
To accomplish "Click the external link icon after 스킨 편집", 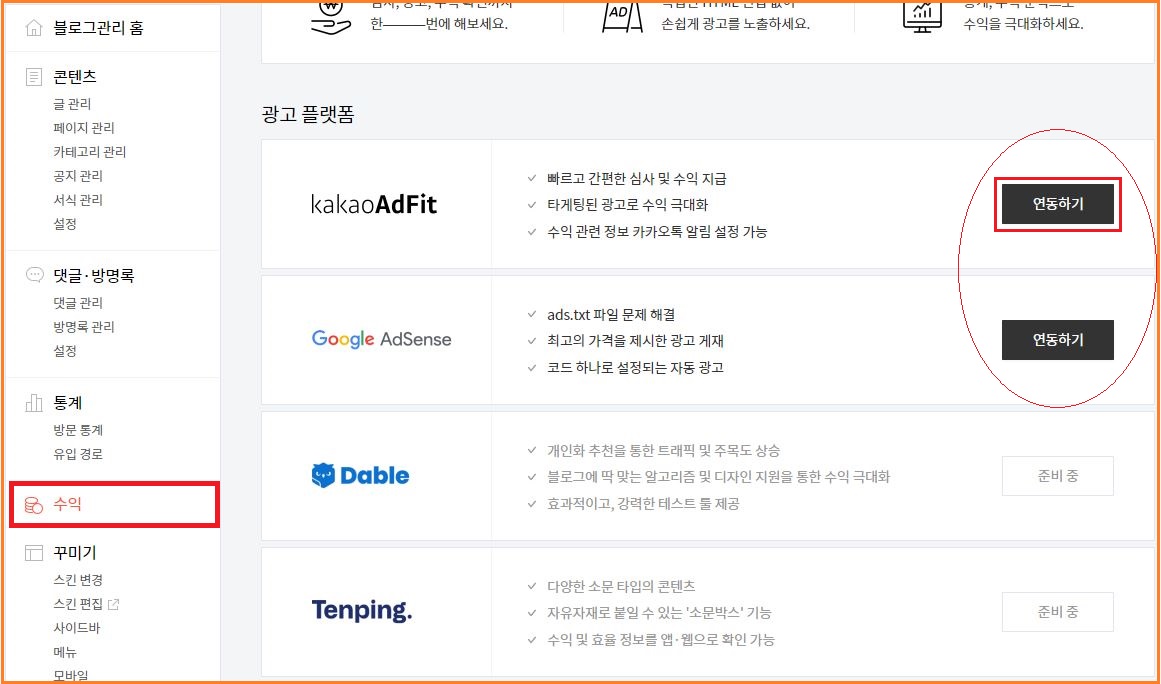I will point(113,604).
